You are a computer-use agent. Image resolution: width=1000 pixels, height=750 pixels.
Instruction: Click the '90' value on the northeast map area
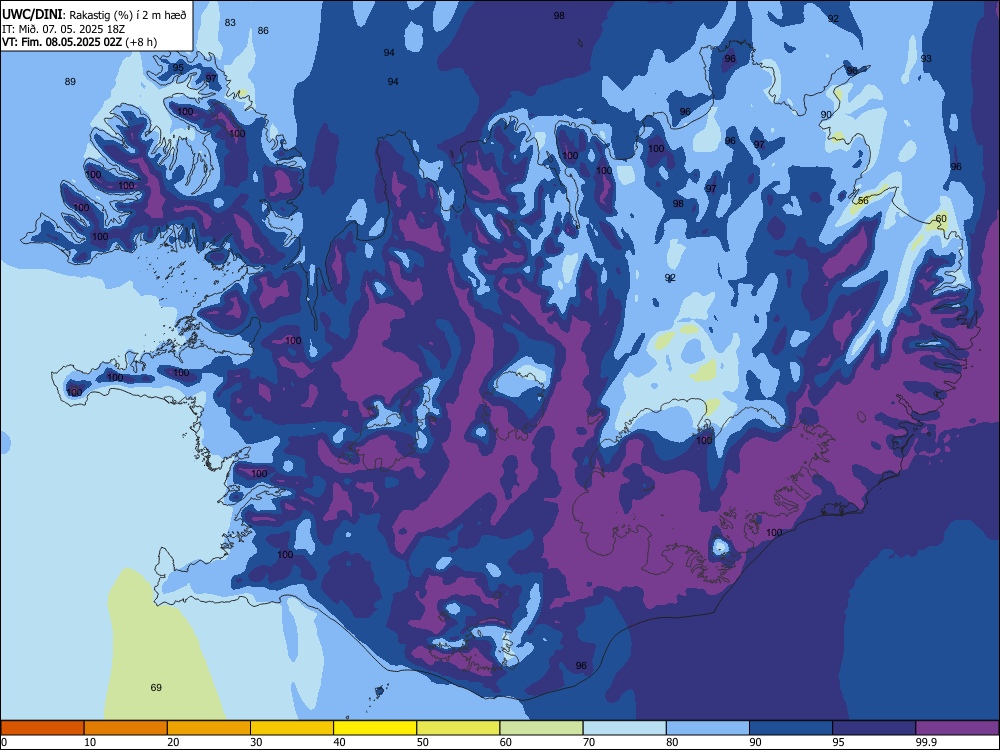click(x=826, y=115)
